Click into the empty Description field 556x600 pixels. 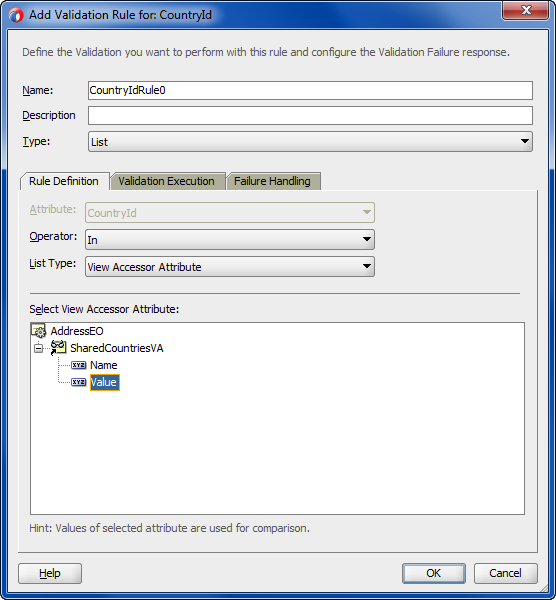(x=310, y=115)
